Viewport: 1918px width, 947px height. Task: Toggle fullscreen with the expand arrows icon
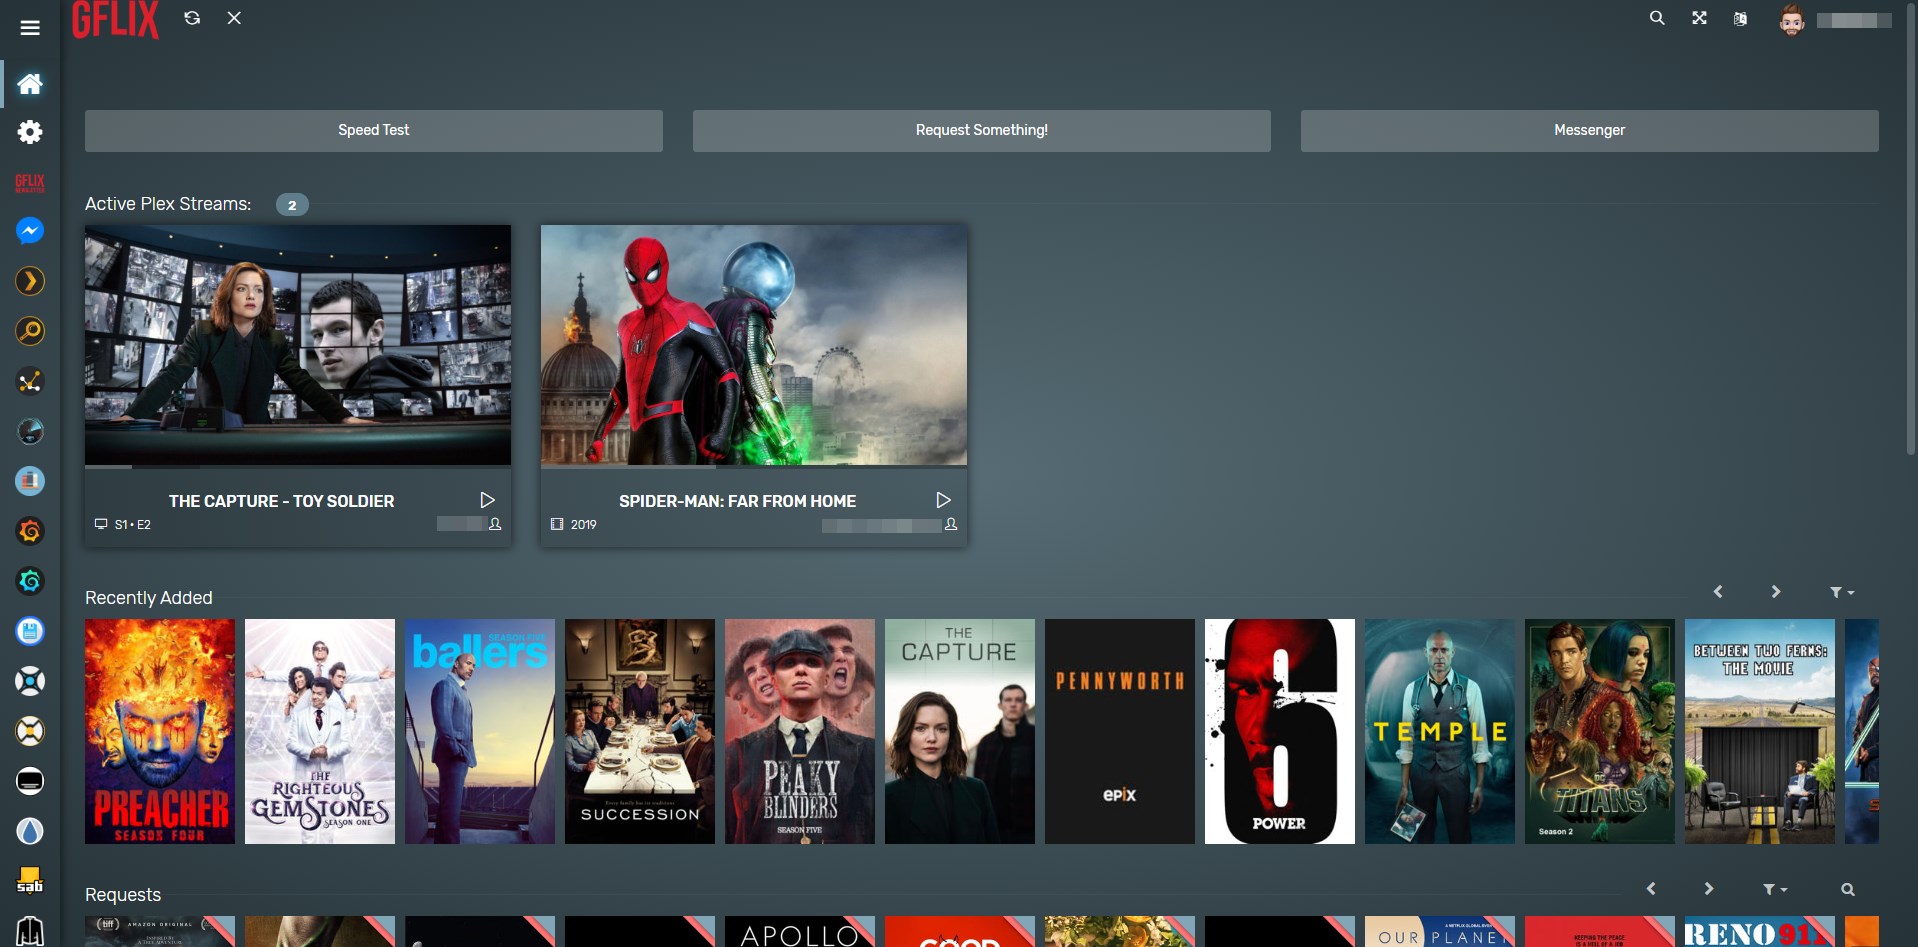click(x=1699, y=18)
